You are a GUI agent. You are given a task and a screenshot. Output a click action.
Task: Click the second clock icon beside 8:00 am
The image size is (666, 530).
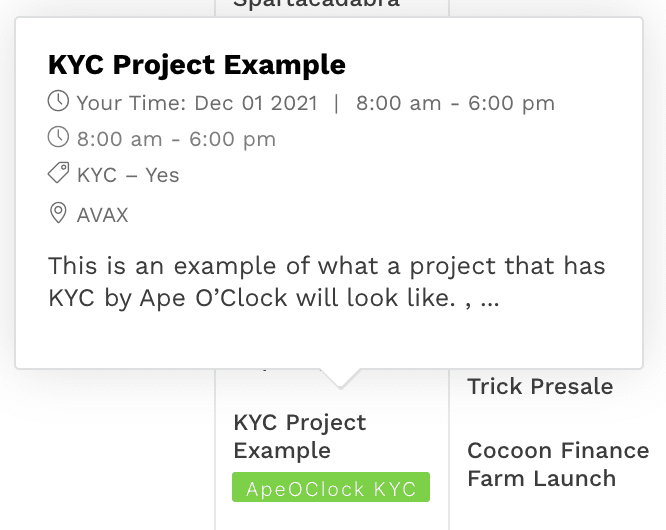coord(58,137)
